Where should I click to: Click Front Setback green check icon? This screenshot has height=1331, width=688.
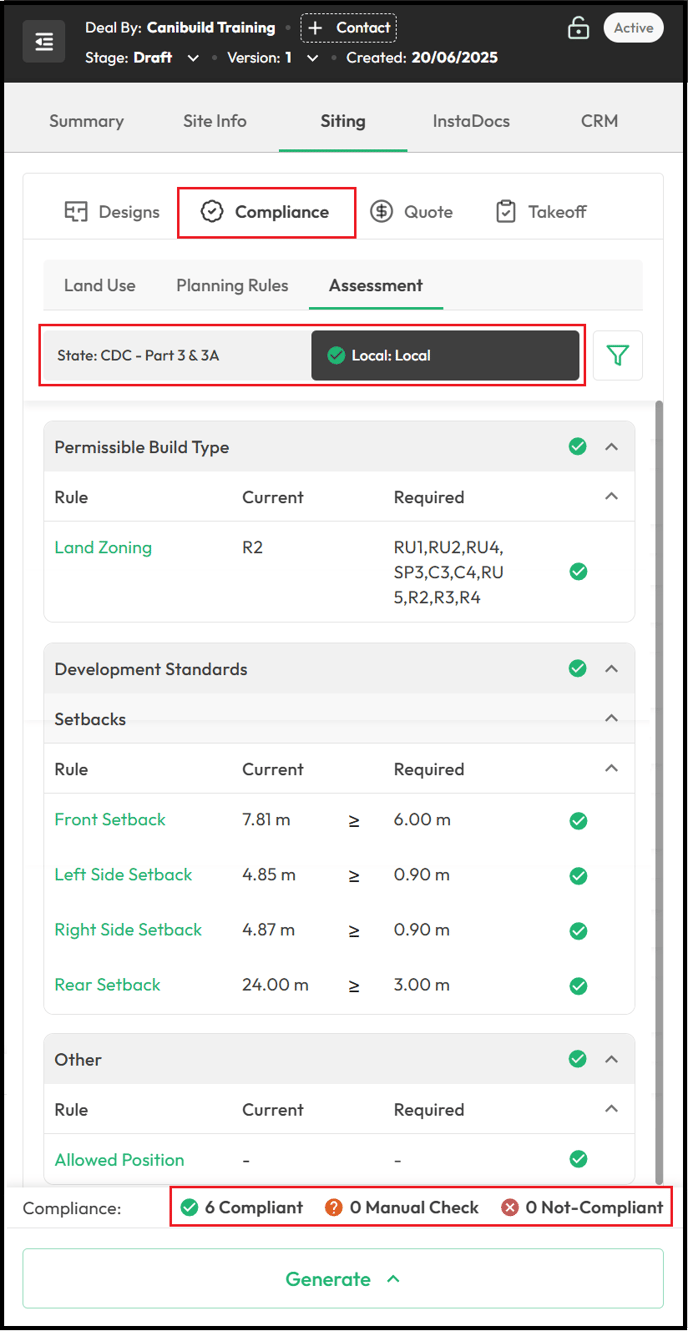point(578,821)
